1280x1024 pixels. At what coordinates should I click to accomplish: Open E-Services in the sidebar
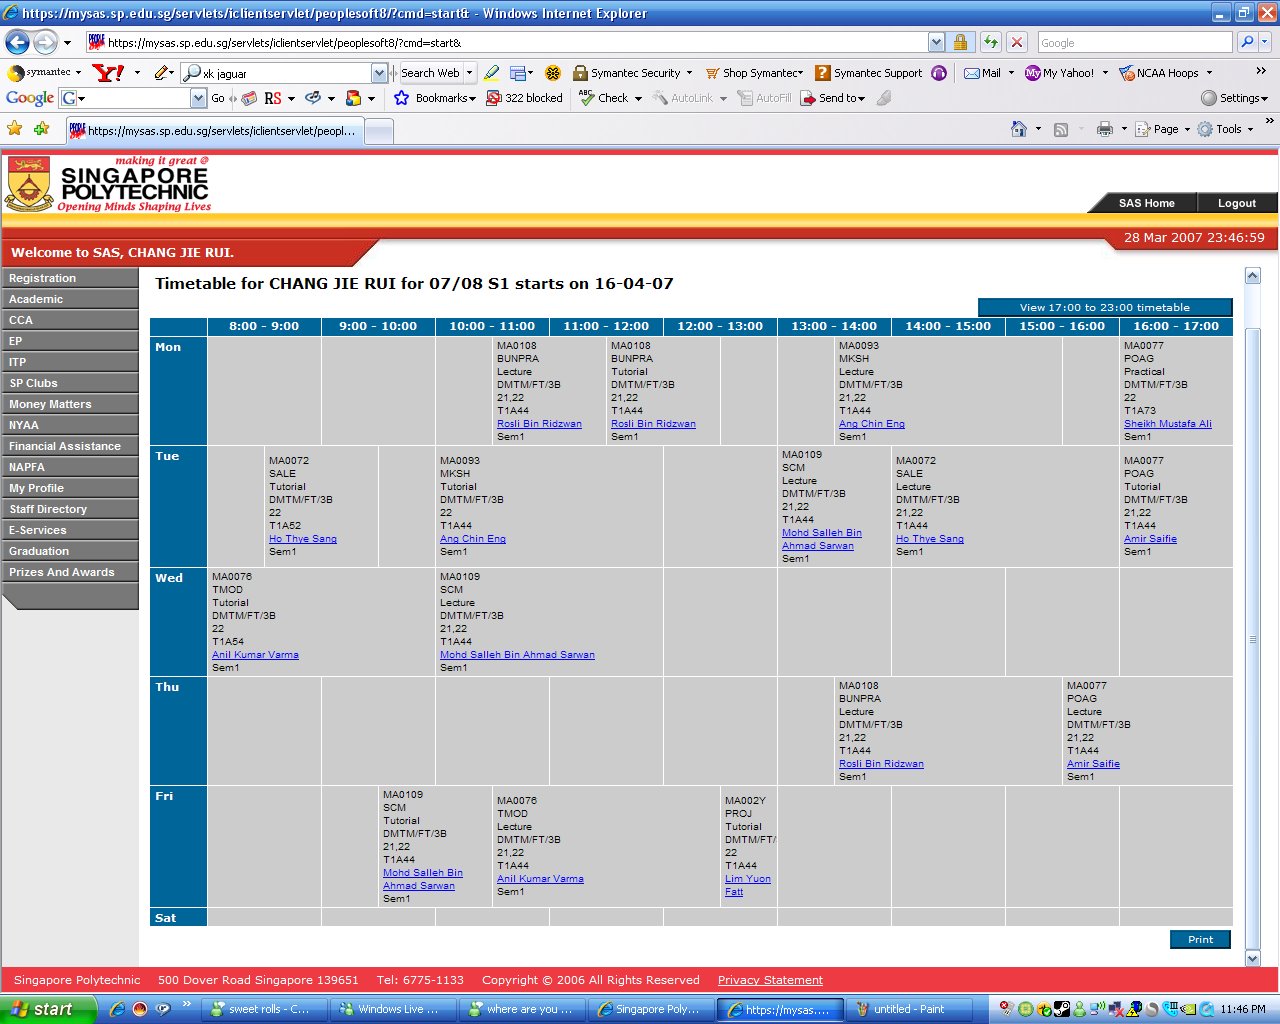tap(69, 530)
